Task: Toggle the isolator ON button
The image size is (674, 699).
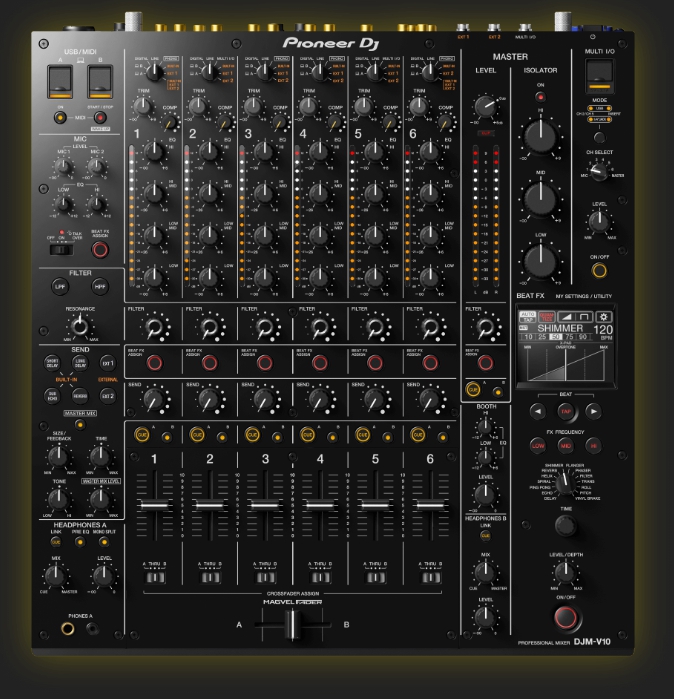Action: pyautogui.click(x=540, y=97)
